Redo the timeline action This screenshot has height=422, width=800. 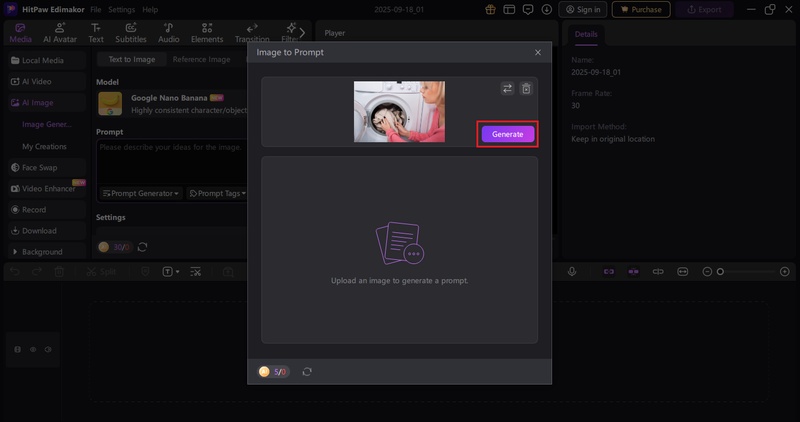[37, 272]
